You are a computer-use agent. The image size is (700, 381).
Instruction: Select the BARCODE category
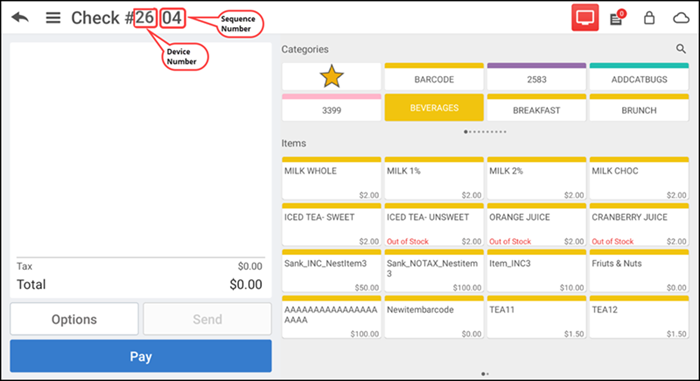[x=434, y=76]
